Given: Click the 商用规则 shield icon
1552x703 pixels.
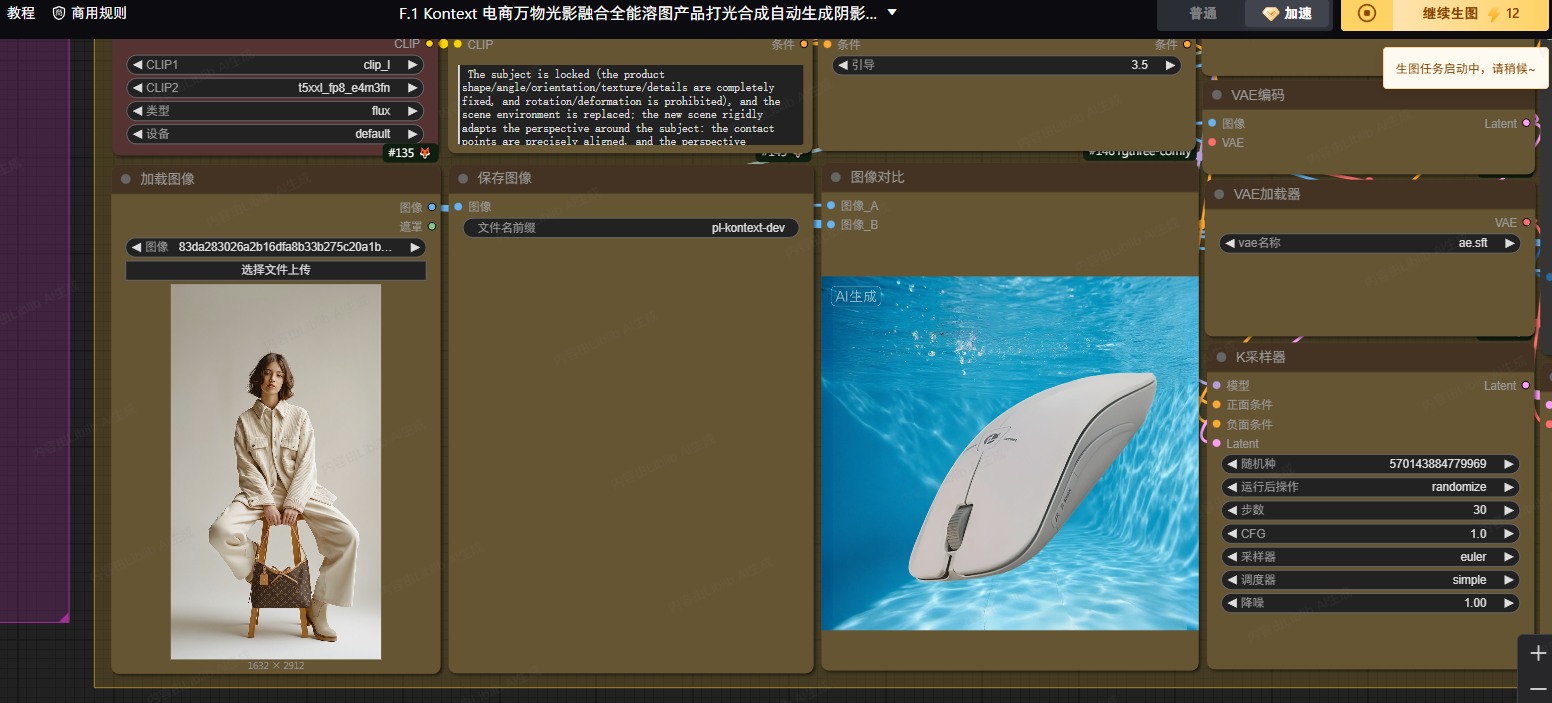Looking at the screenshot, I should coord(59,13).
